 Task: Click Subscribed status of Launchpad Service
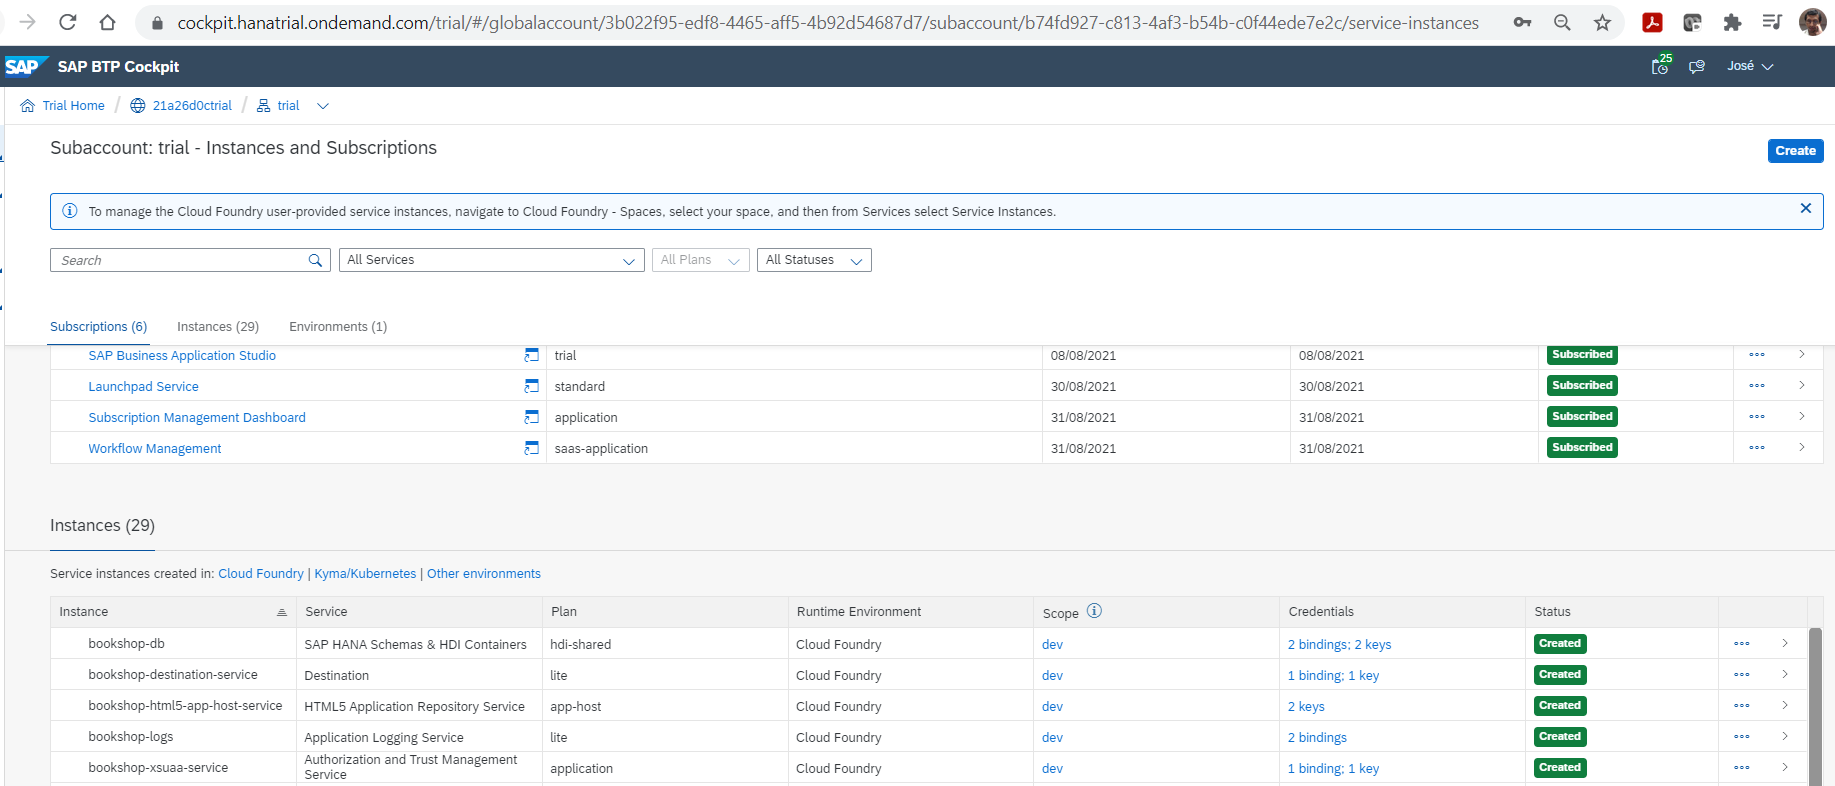(x=1582, y=386)
